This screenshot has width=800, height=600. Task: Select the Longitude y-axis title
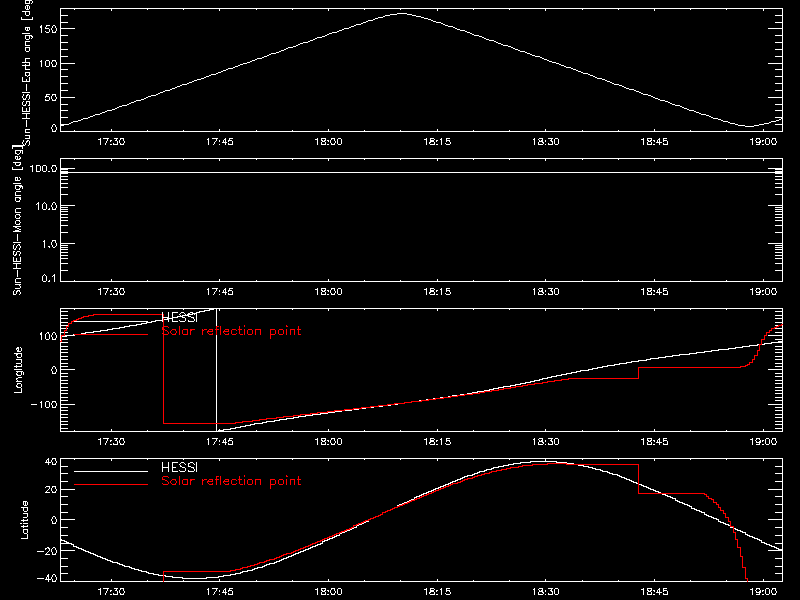point(18,369)
